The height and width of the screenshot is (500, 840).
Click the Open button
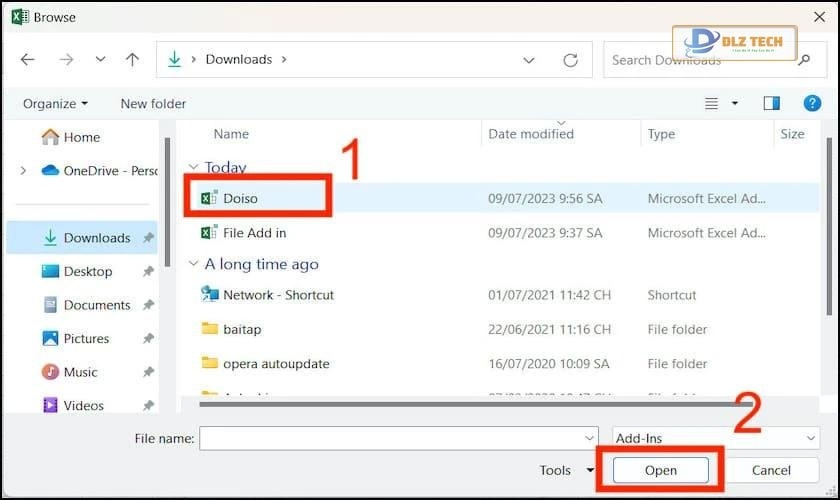661,470
